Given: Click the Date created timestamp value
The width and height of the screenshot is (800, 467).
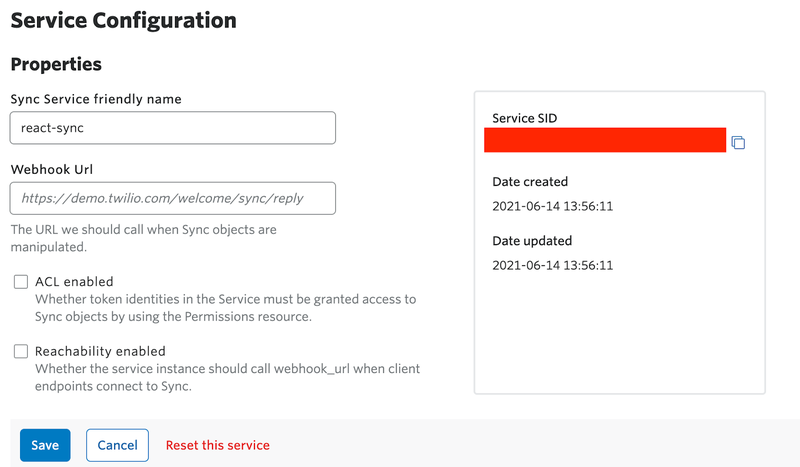Looking at the screenshot, I should tap(552, 206).
